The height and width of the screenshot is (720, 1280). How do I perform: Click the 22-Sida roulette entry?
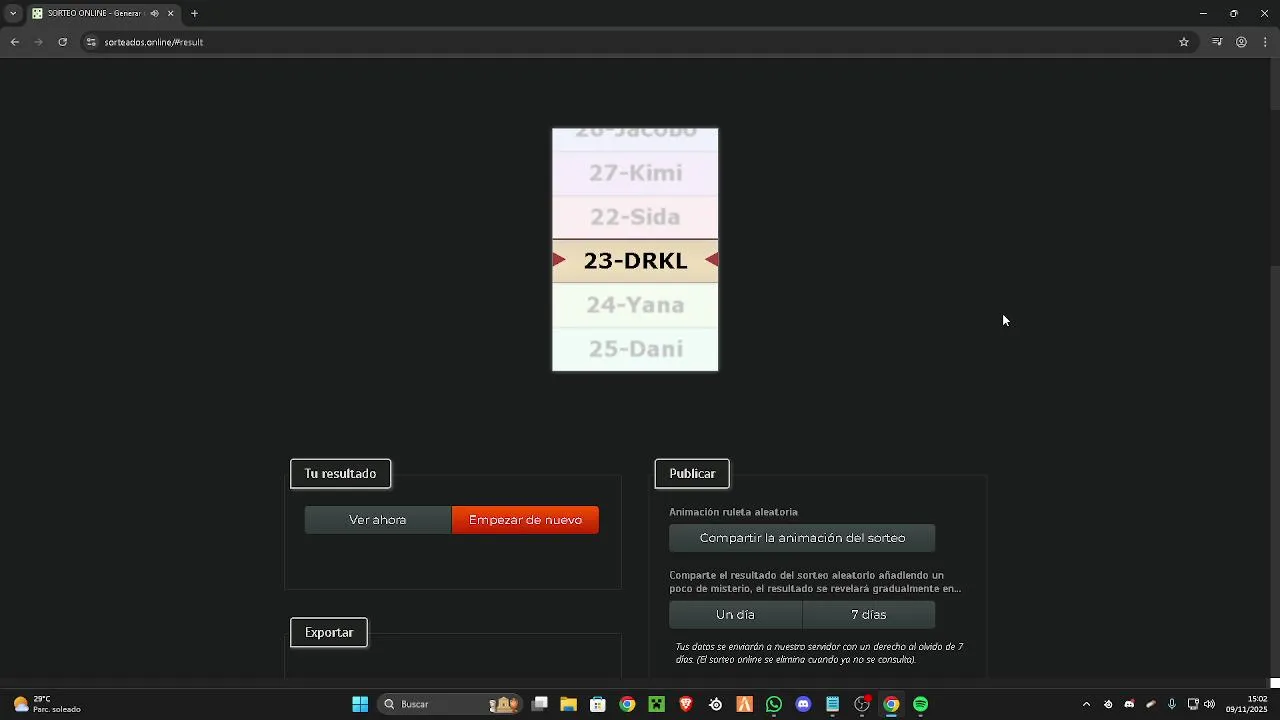(x=635, y=217)
